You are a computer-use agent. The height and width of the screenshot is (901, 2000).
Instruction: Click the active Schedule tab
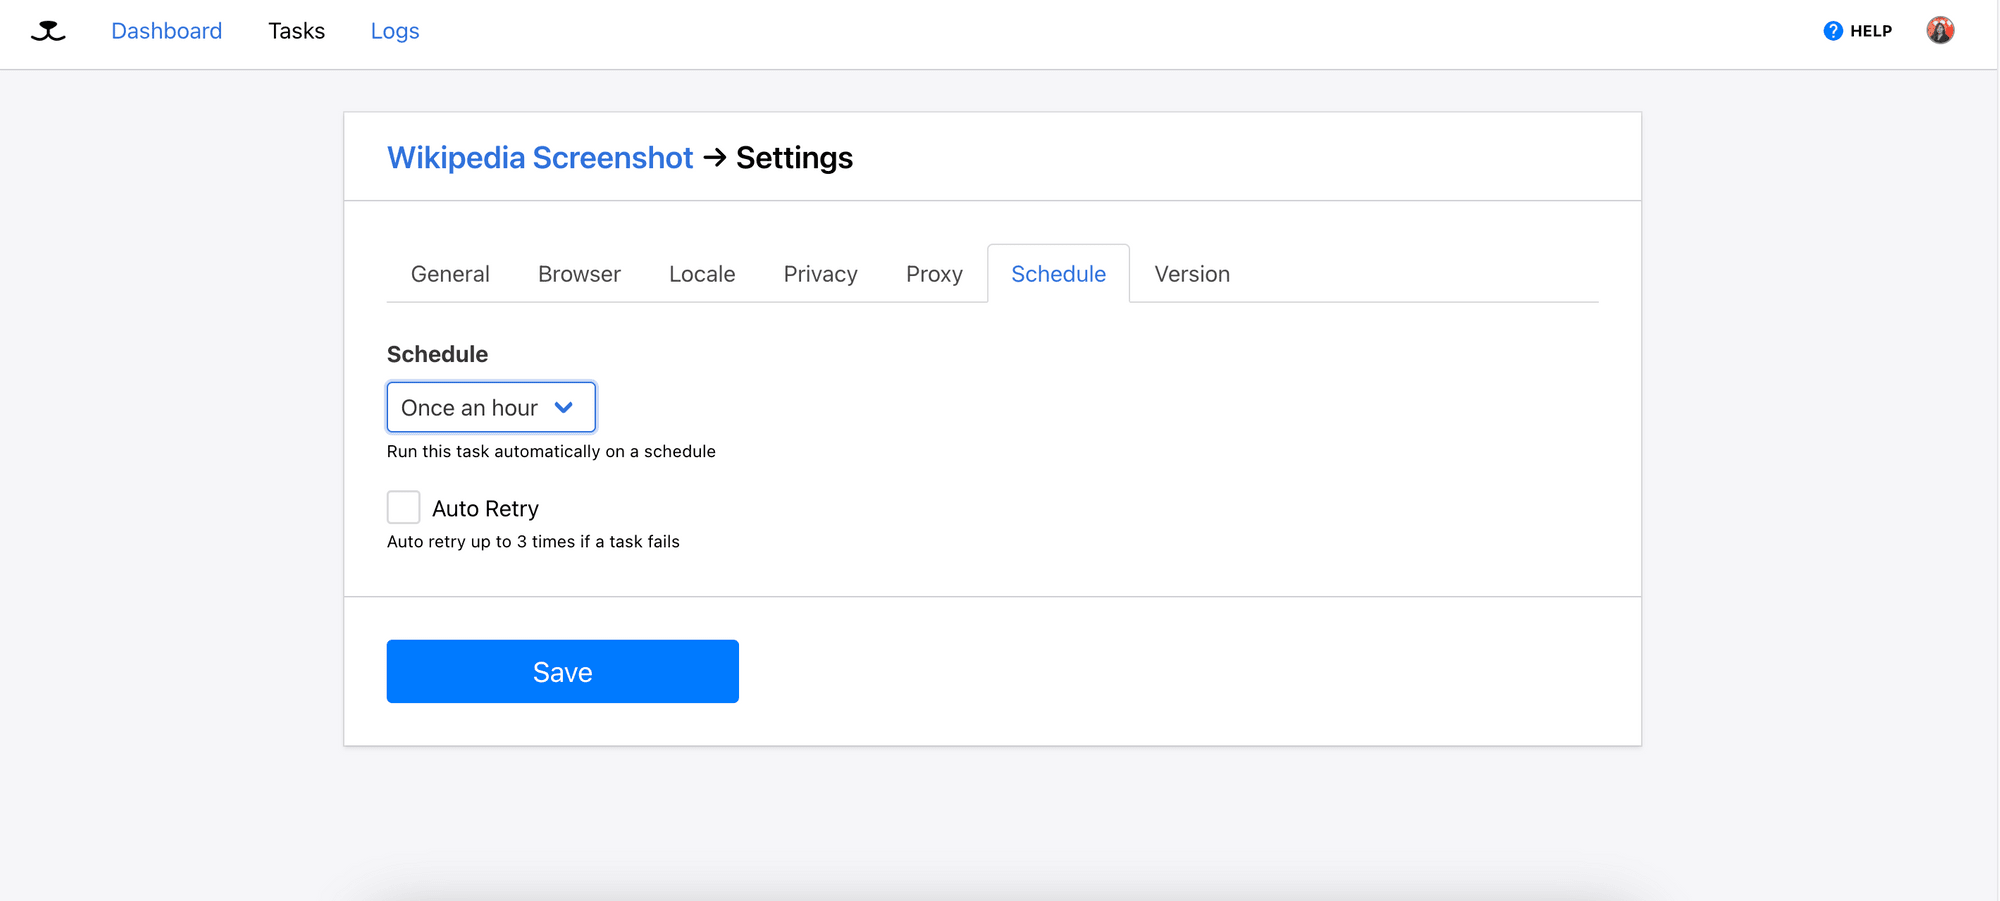click(x=1058, y=274)
